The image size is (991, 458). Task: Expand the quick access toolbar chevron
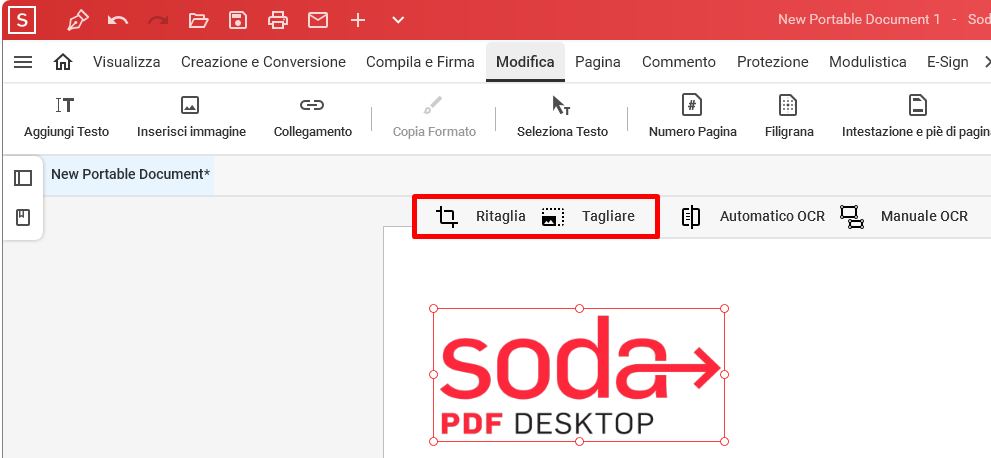398,20
